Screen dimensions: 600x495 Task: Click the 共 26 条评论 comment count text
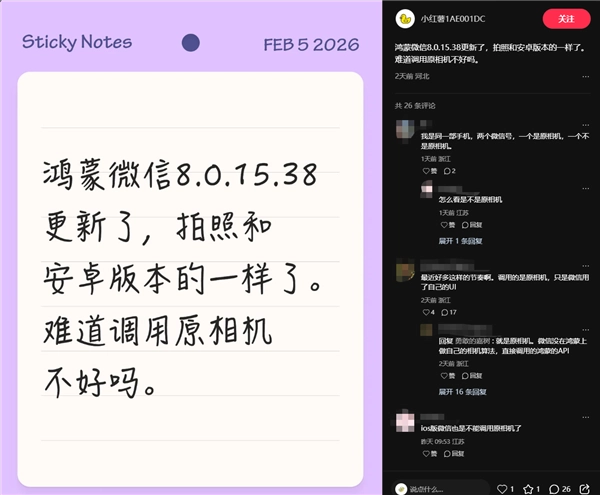415,106
